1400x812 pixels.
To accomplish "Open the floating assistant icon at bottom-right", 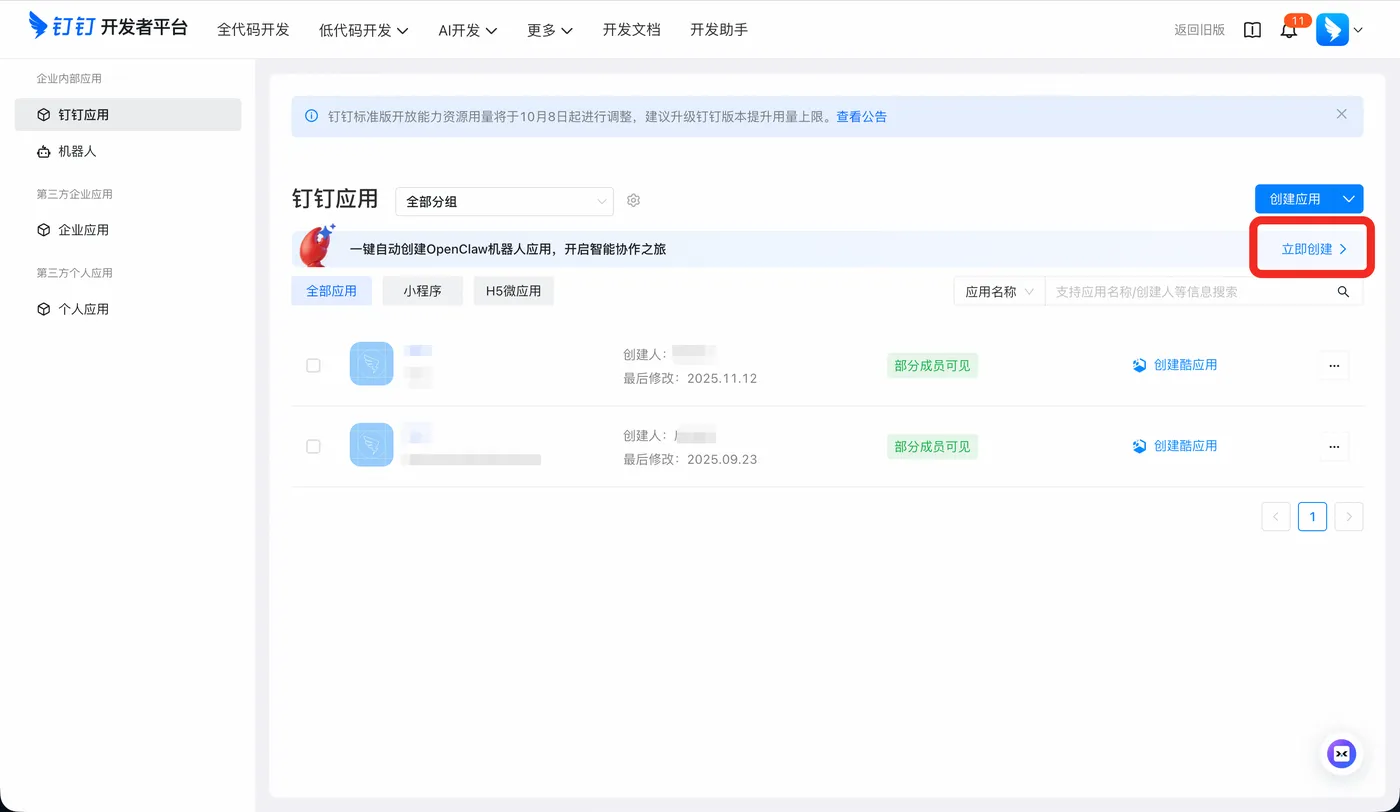I will 1341,753.
